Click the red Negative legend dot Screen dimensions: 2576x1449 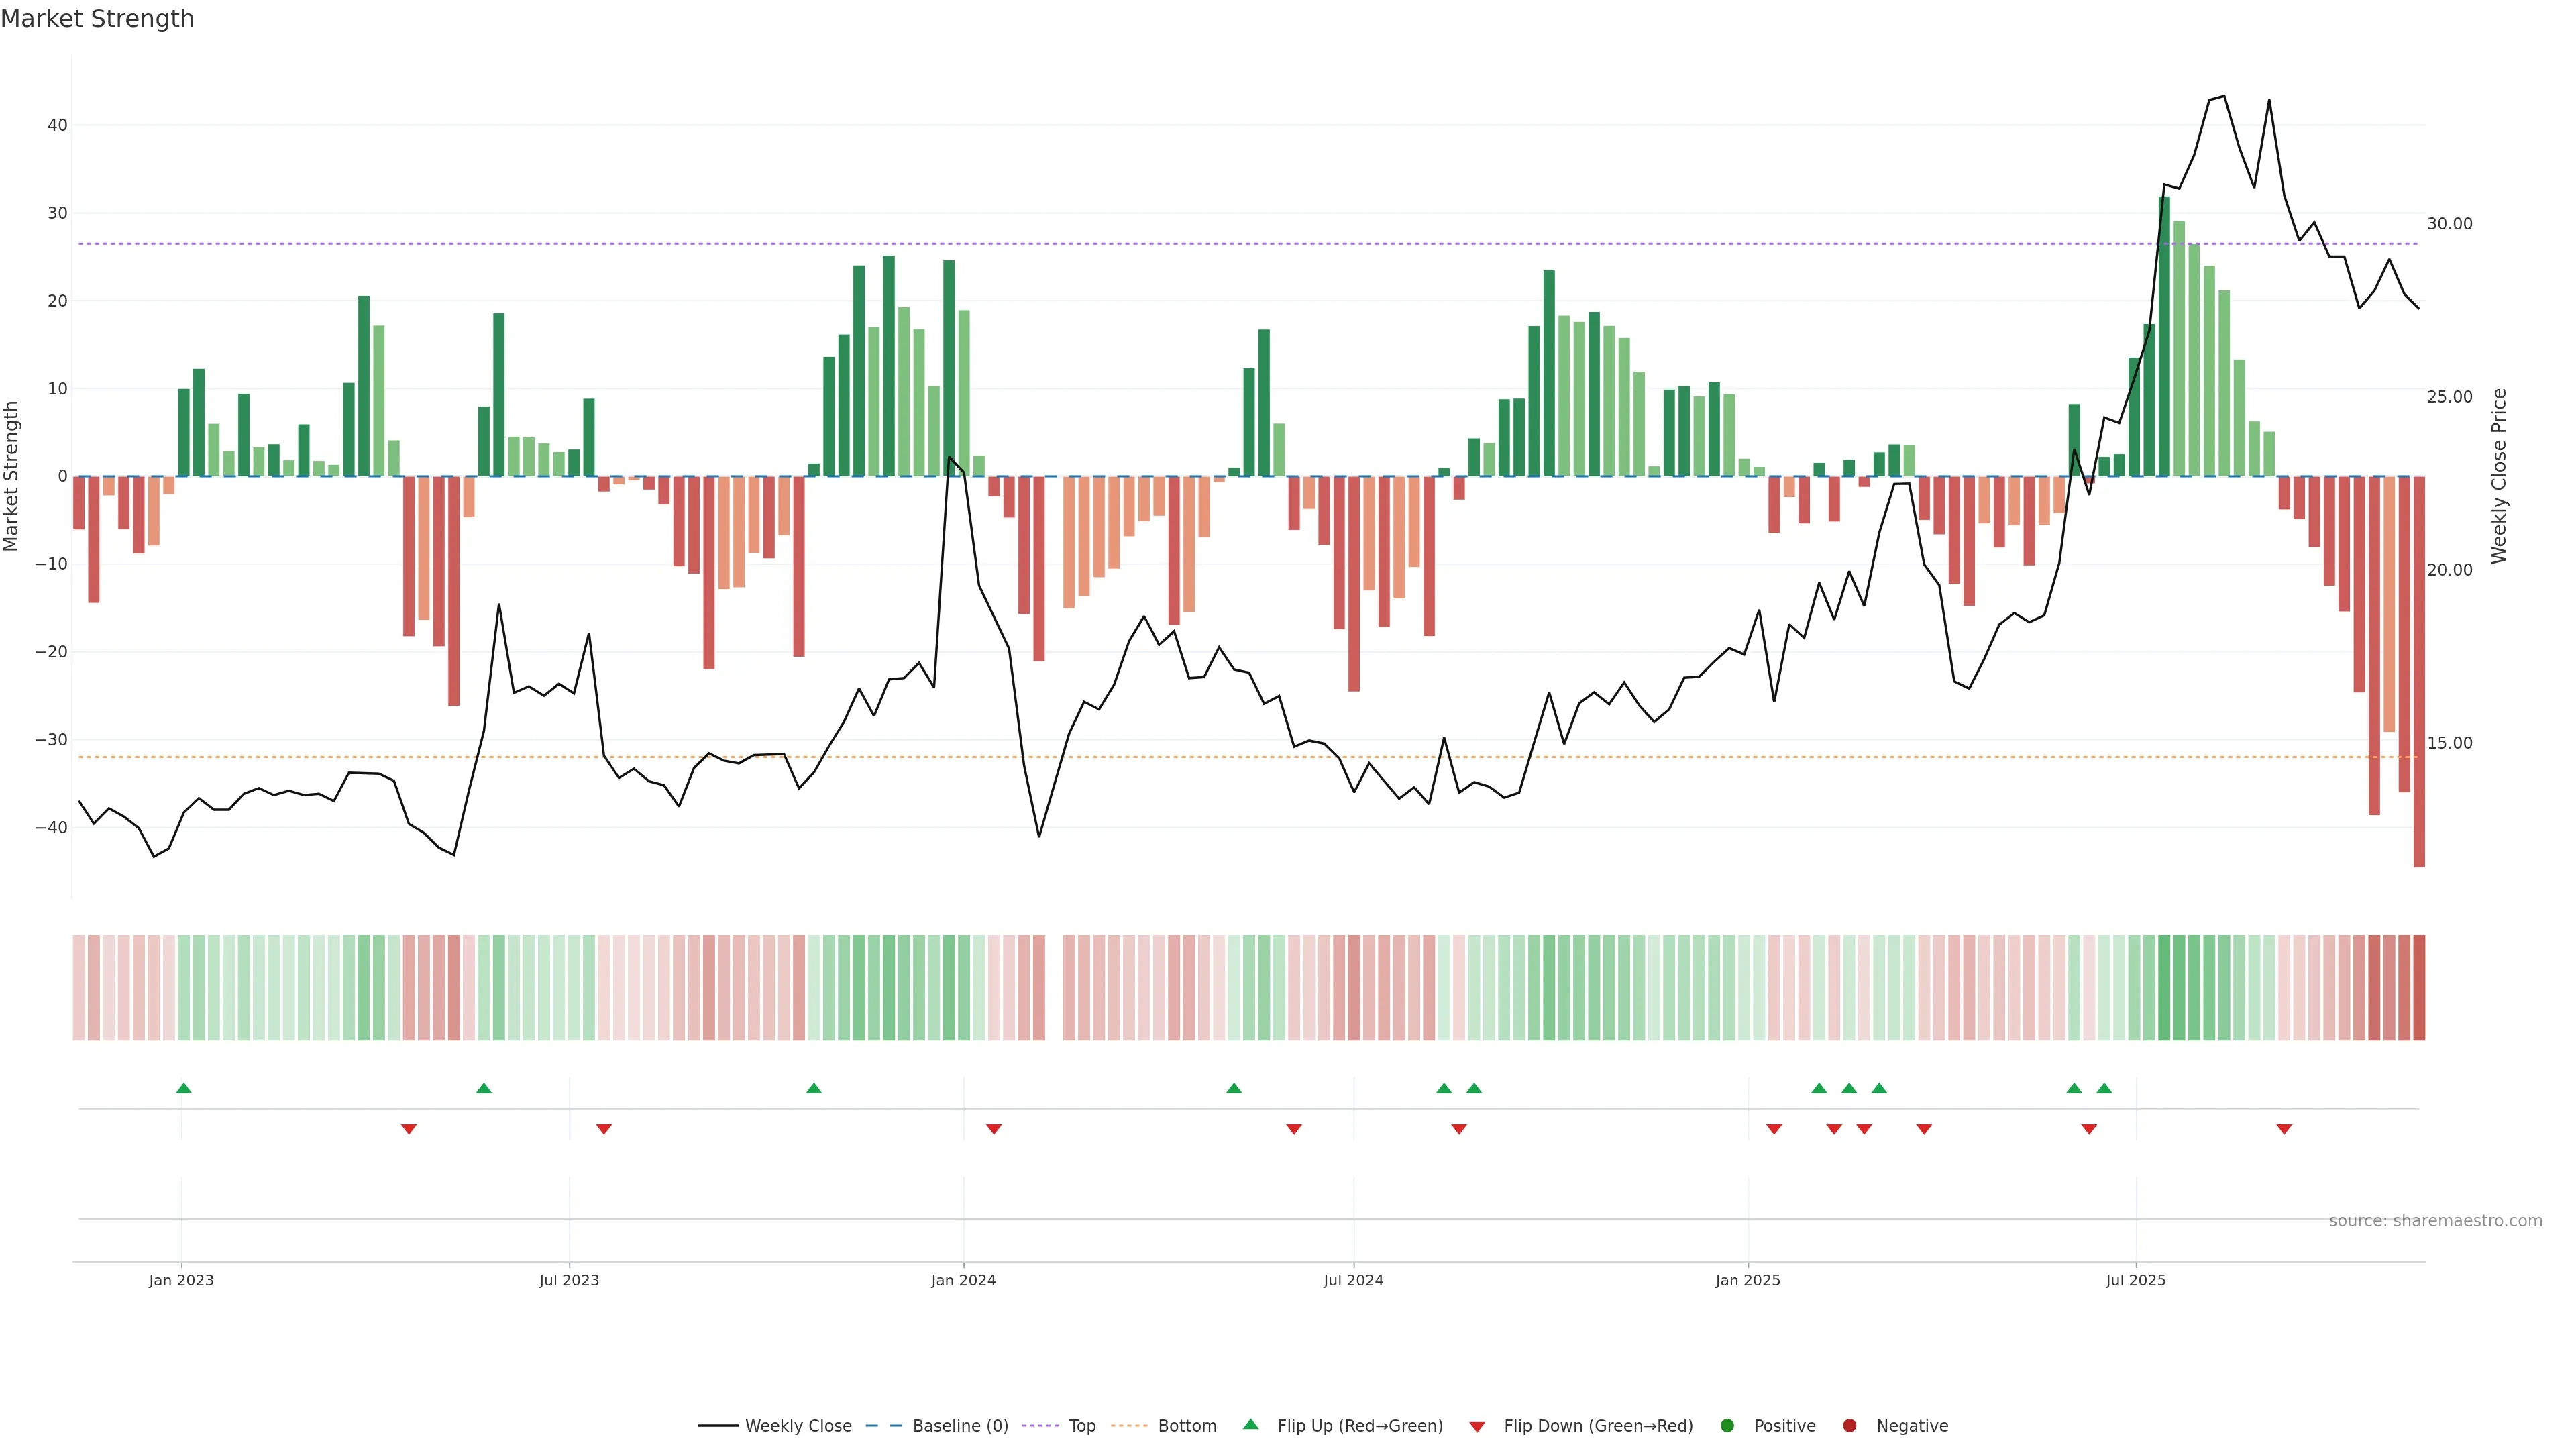pos(1849,1426)
